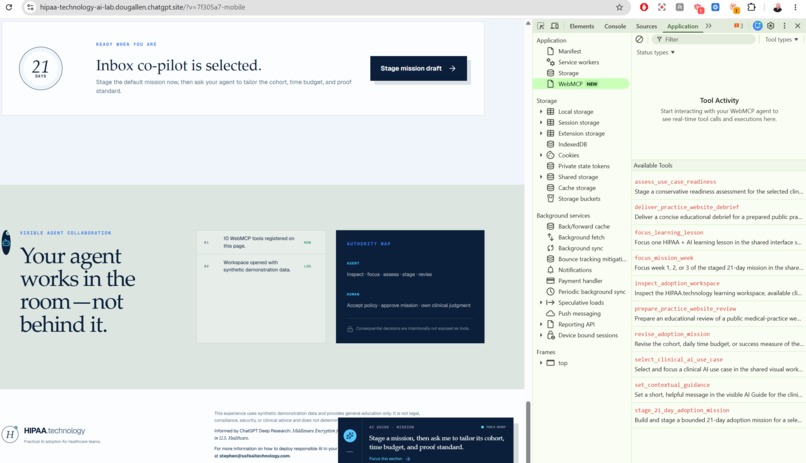Open Background fetch service
Screen dimensions: 806x463
(581, 237)
